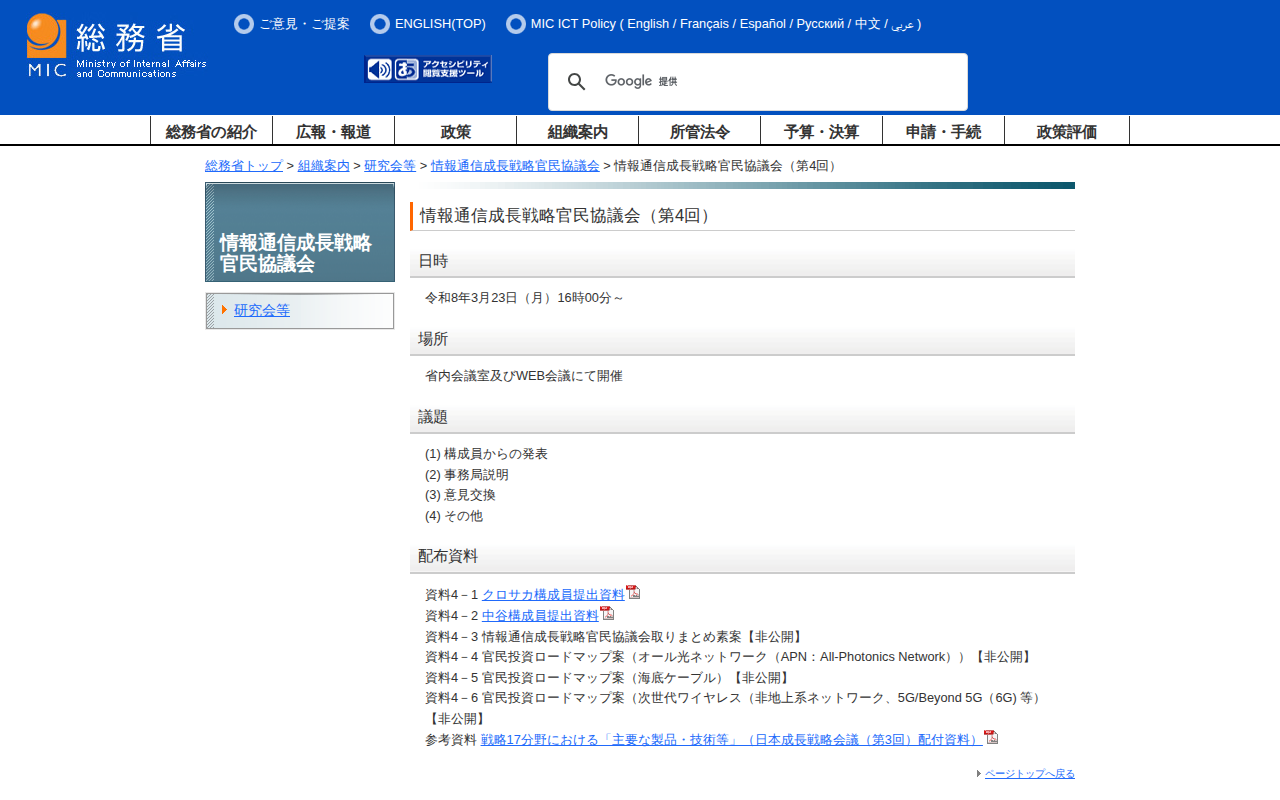This screenshot has width=1280, height=800.
Task: Jump back via ページトップへ戻る link
Action: (1029, 774)
